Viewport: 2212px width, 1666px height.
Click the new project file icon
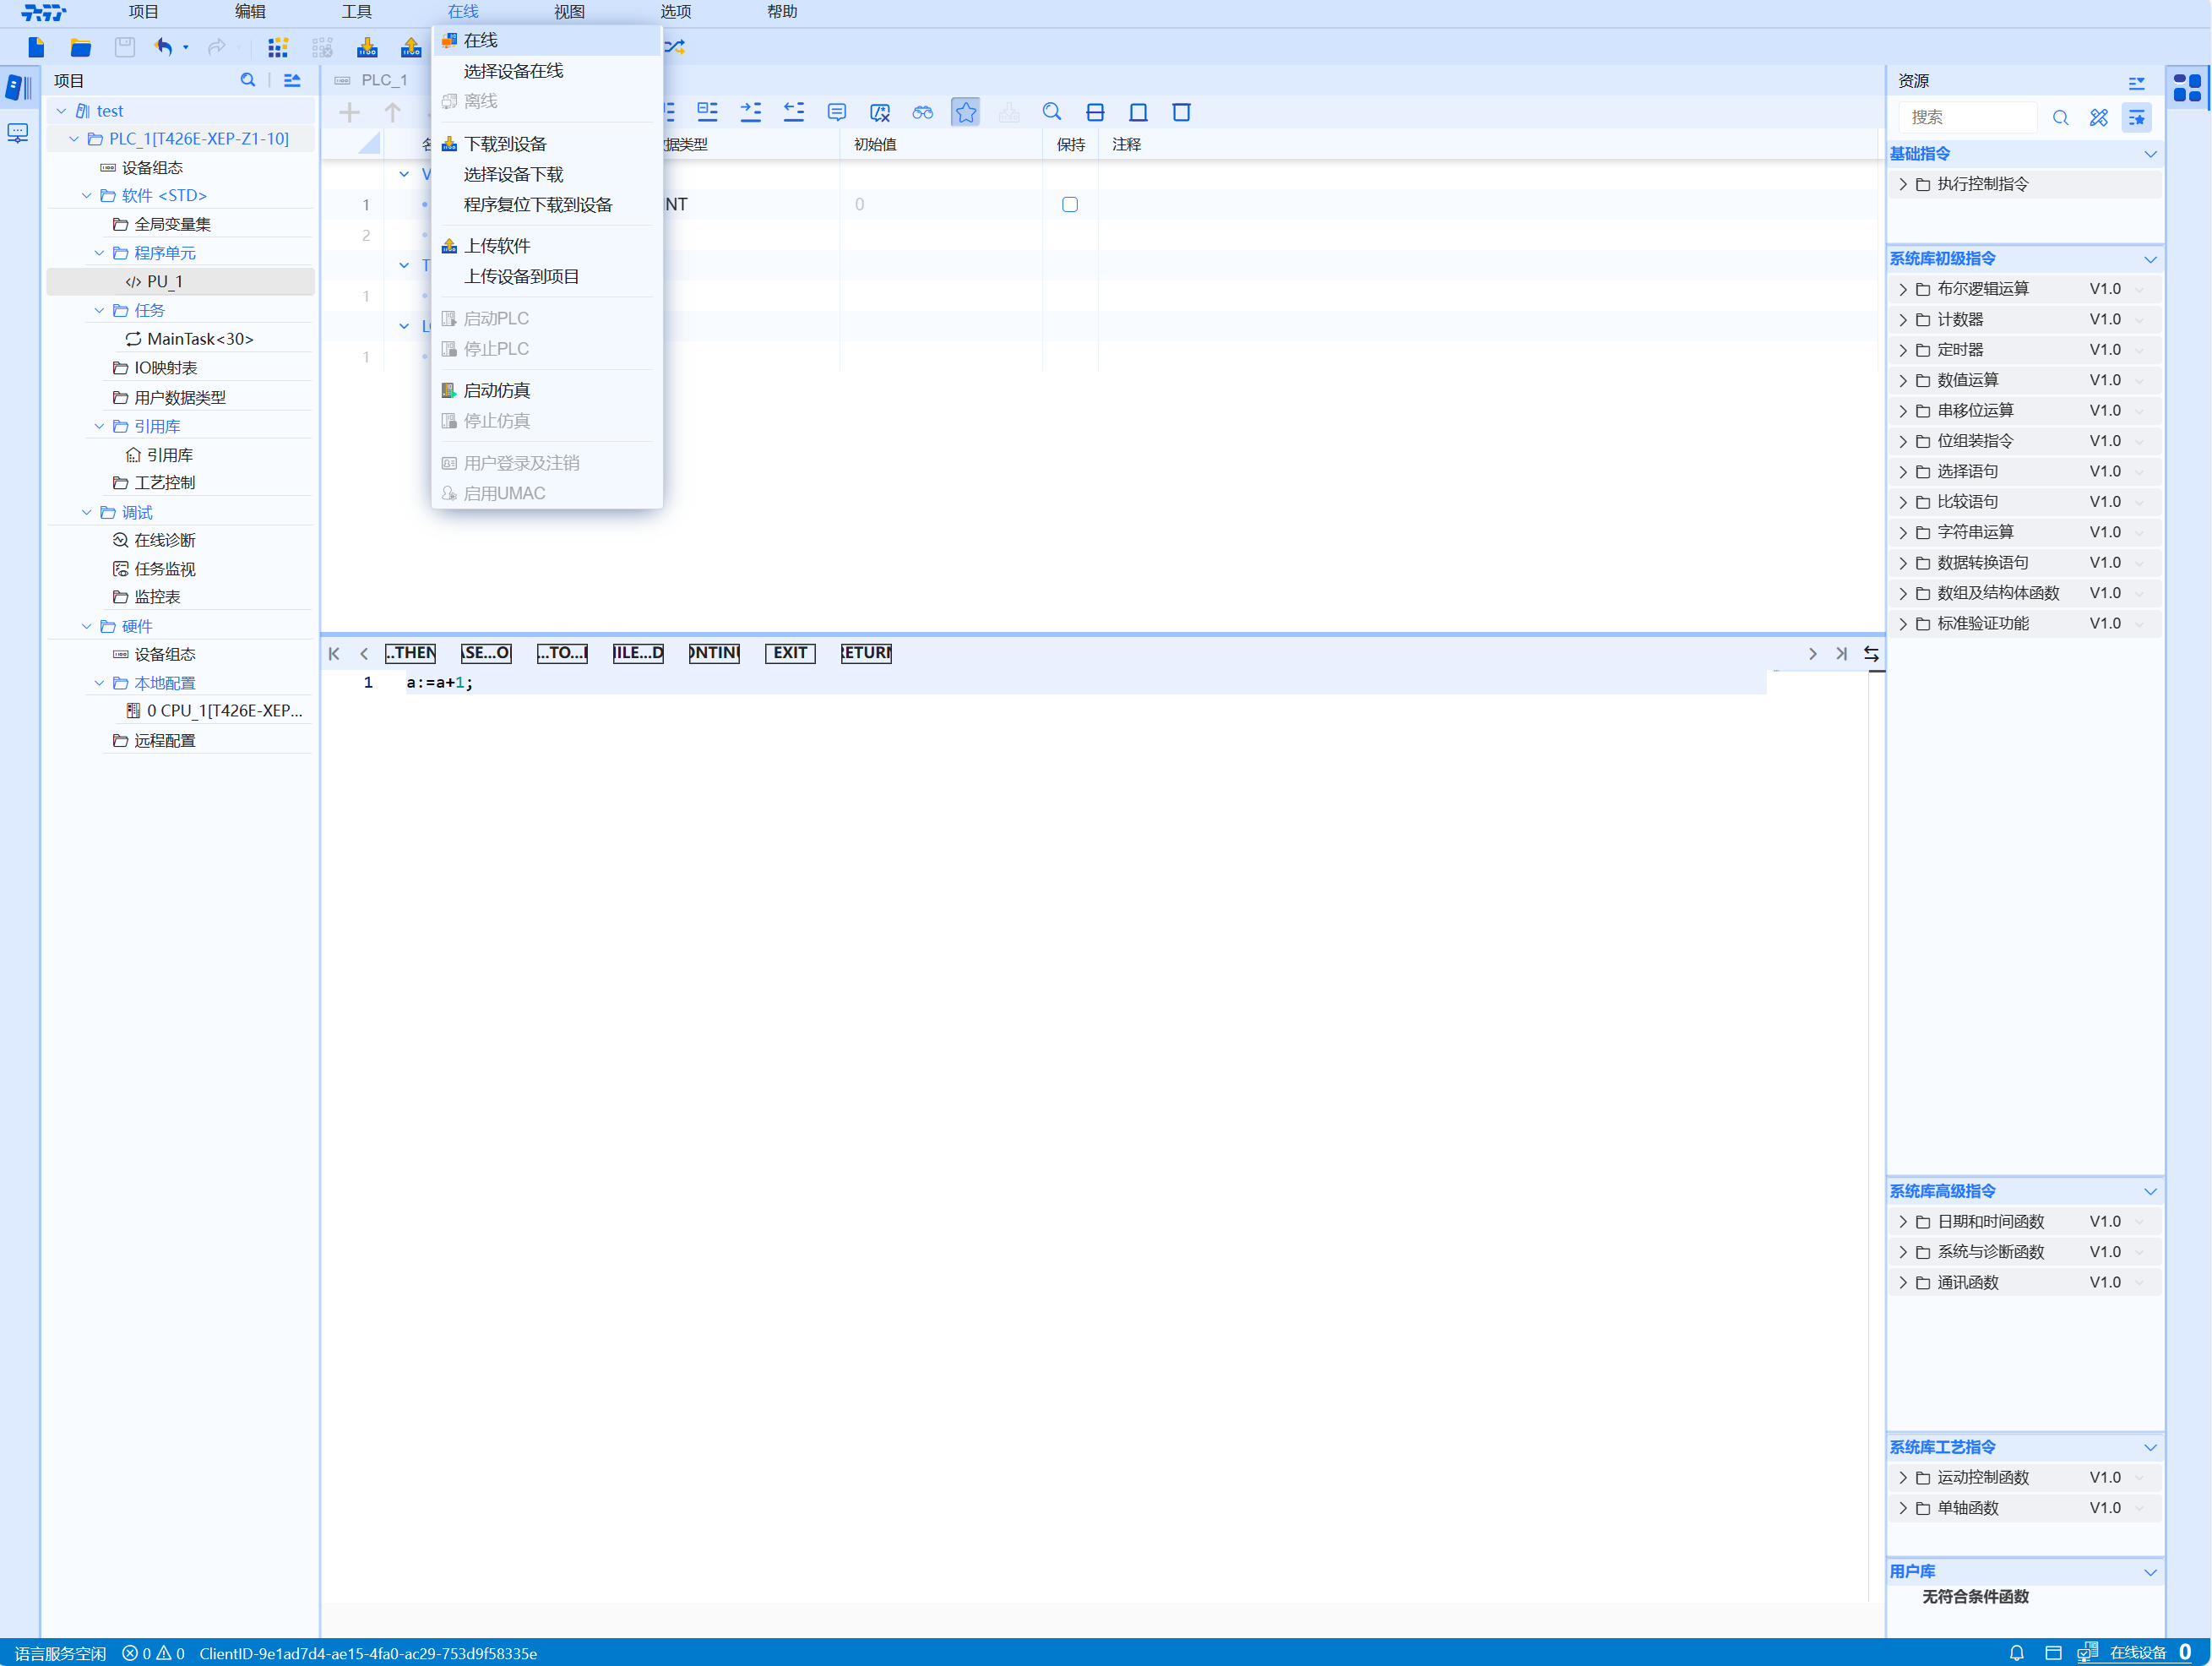(37, 47)
